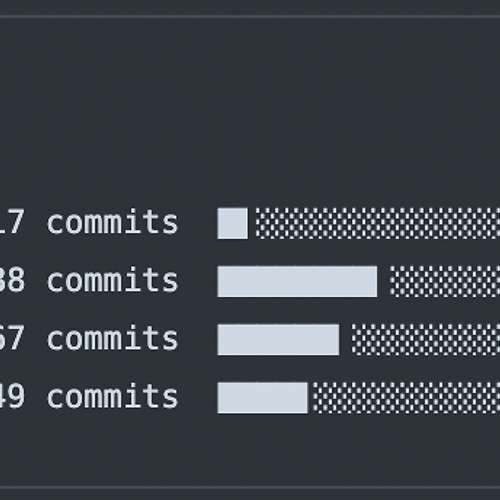Click the number 7 before third commits label
Viewport: 500px width, 500px height.
[x=16, y=338]
